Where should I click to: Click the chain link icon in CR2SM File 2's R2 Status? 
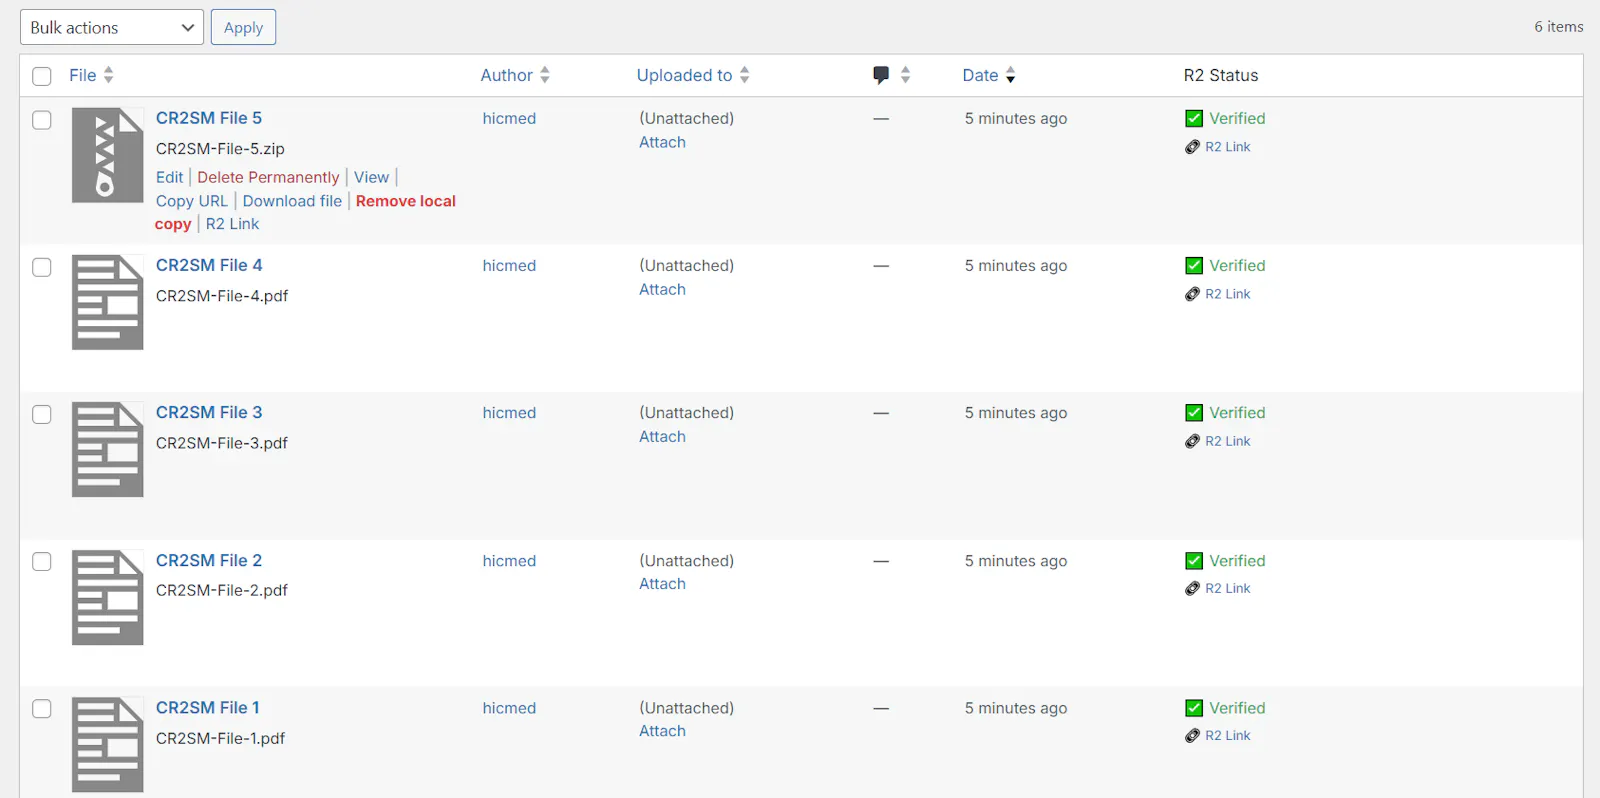[1192, 588]
